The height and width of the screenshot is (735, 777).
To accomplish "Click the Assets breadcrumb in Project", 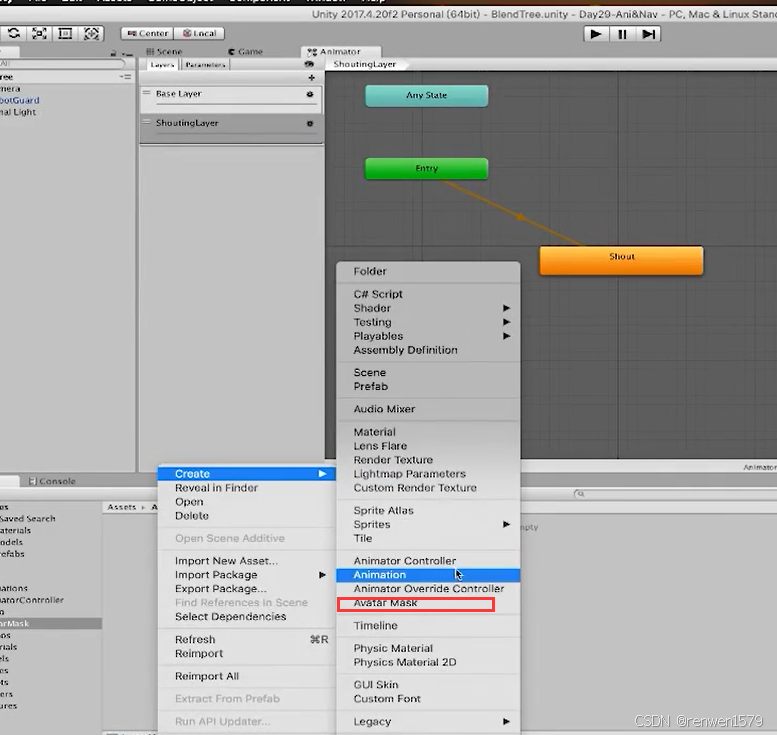I will tap(121, 507).
